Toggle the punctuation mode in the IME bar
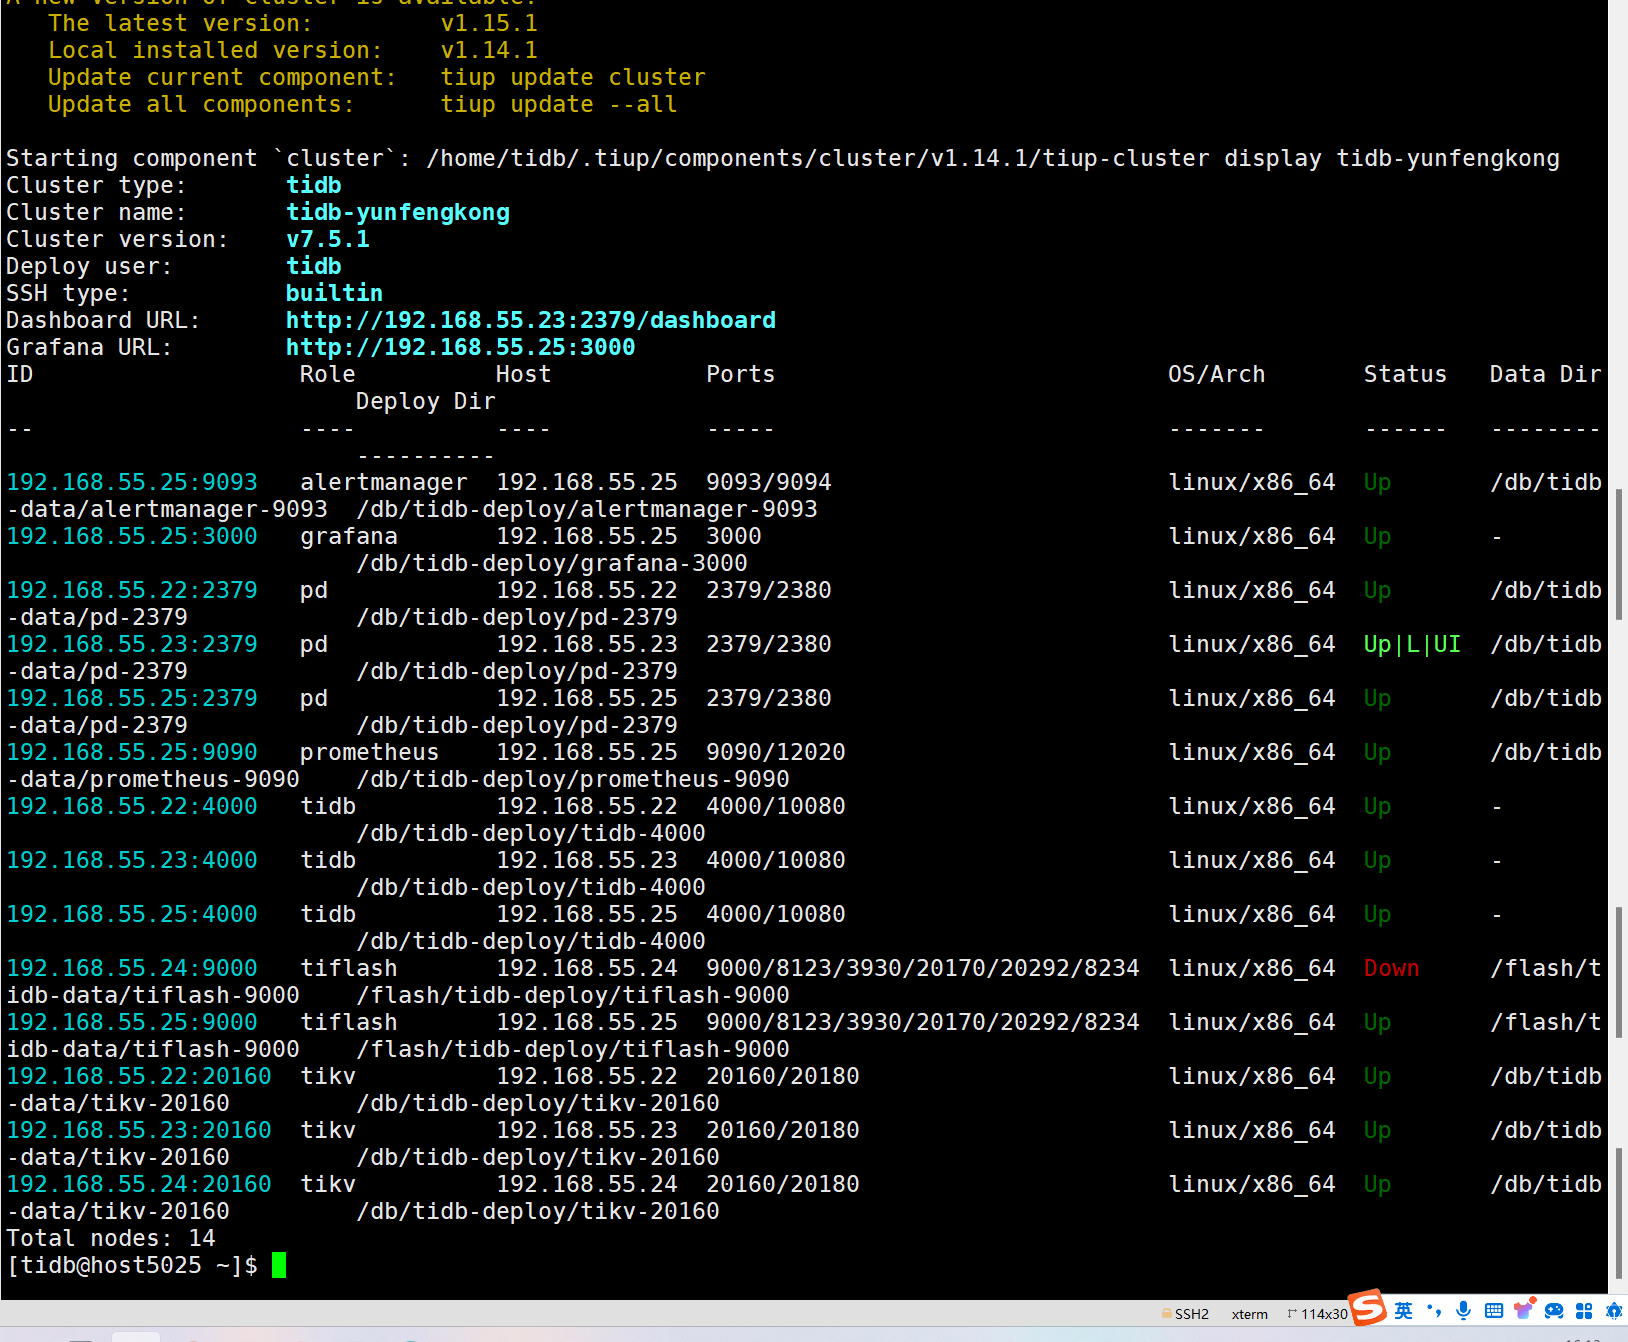 tap(1434, 1311)
